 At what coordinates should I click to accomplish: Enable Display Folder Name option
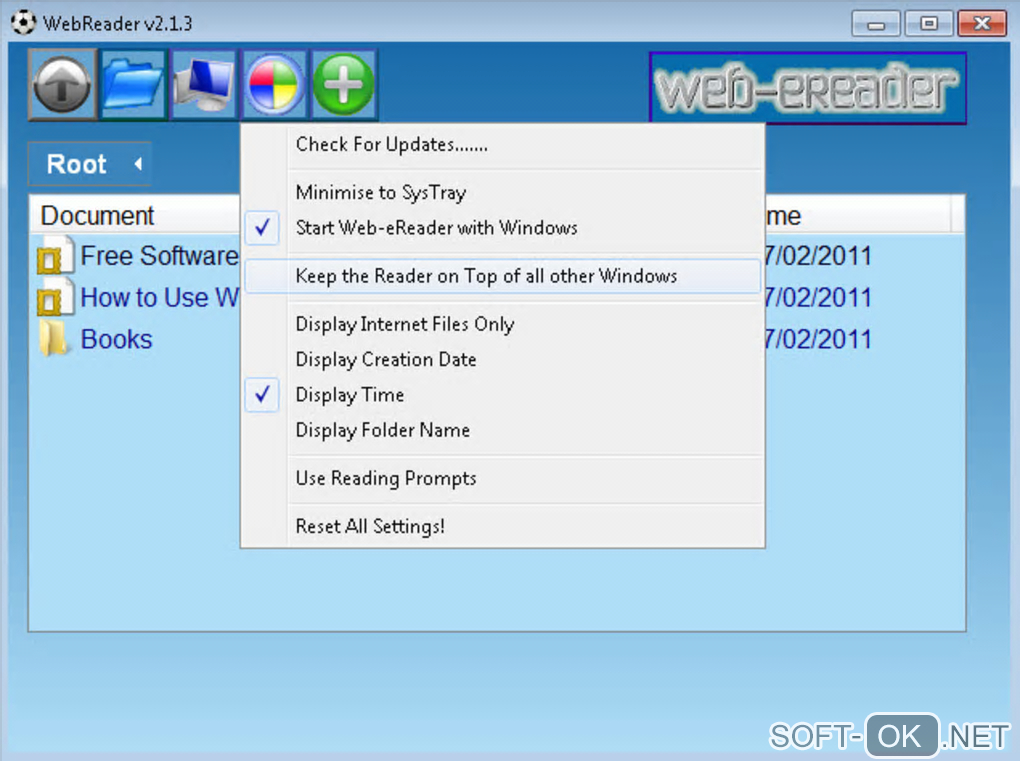click(502, 430)
